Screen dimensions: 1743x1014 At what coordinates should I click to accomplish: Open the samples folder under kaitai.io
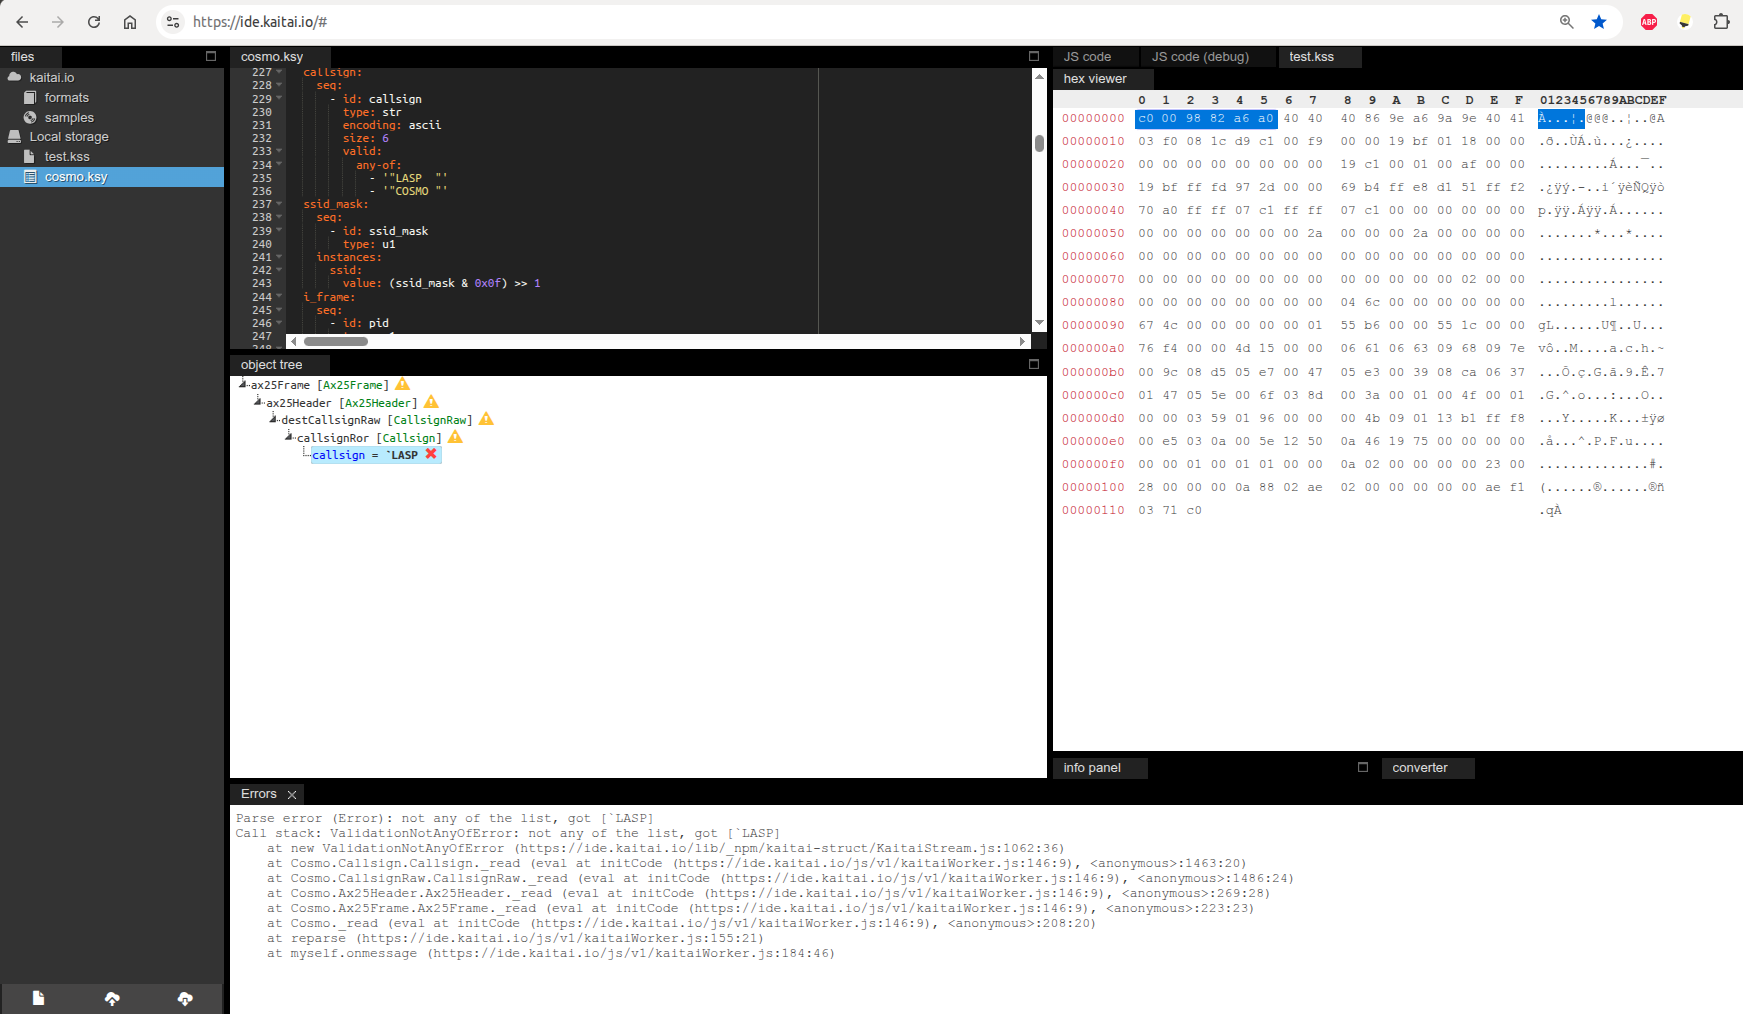point(69,118)
